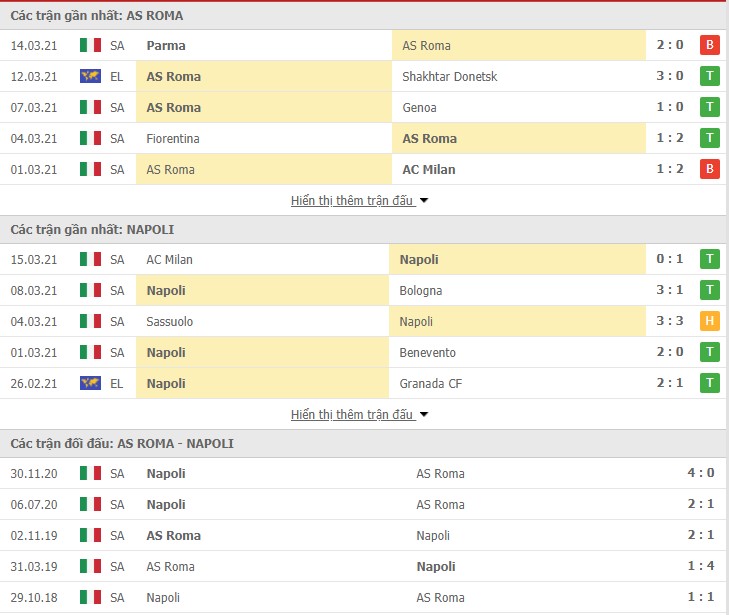Expand more AS Roma matches arrow

pos(424,201)
